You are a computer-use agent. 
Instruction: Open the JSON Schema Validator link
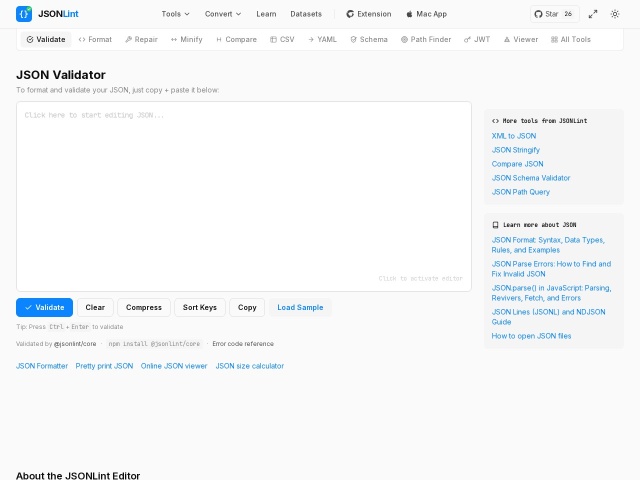[531, 178]
